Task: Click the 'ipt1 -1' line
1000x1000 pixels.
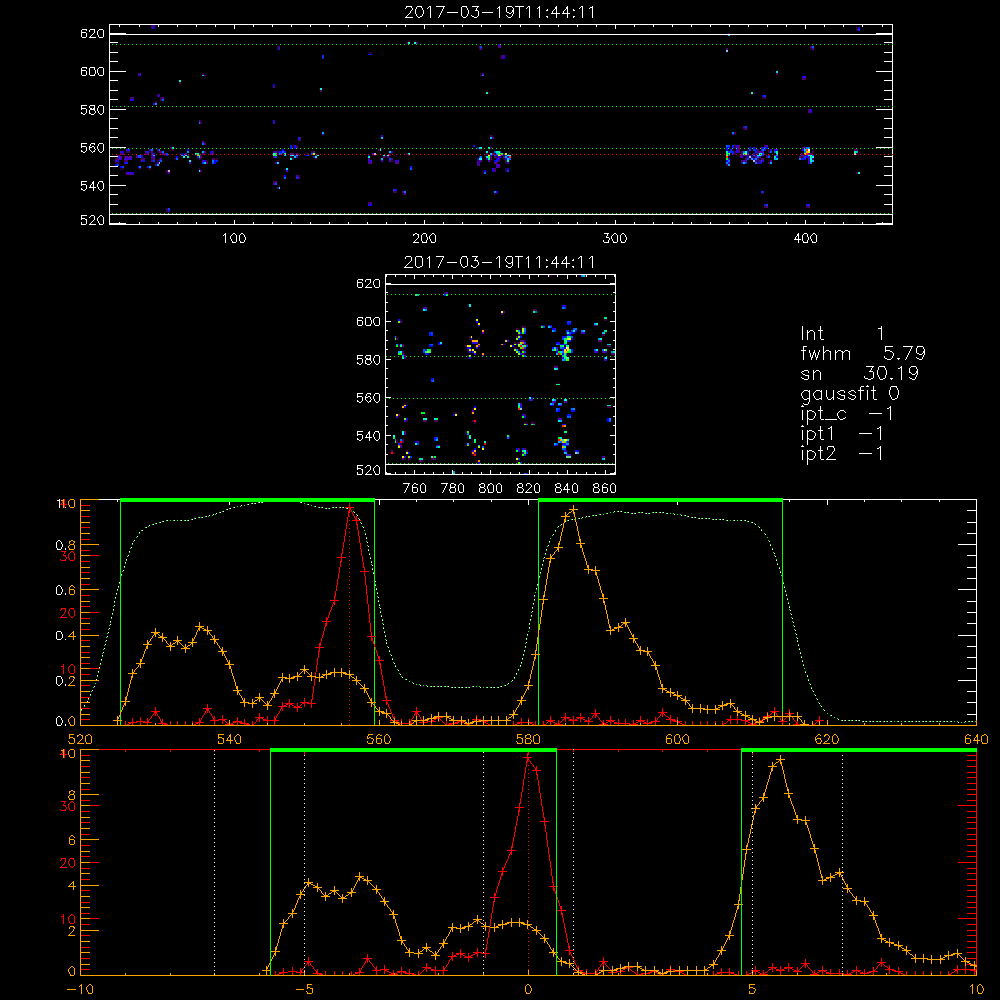Action: coord(842,434)
